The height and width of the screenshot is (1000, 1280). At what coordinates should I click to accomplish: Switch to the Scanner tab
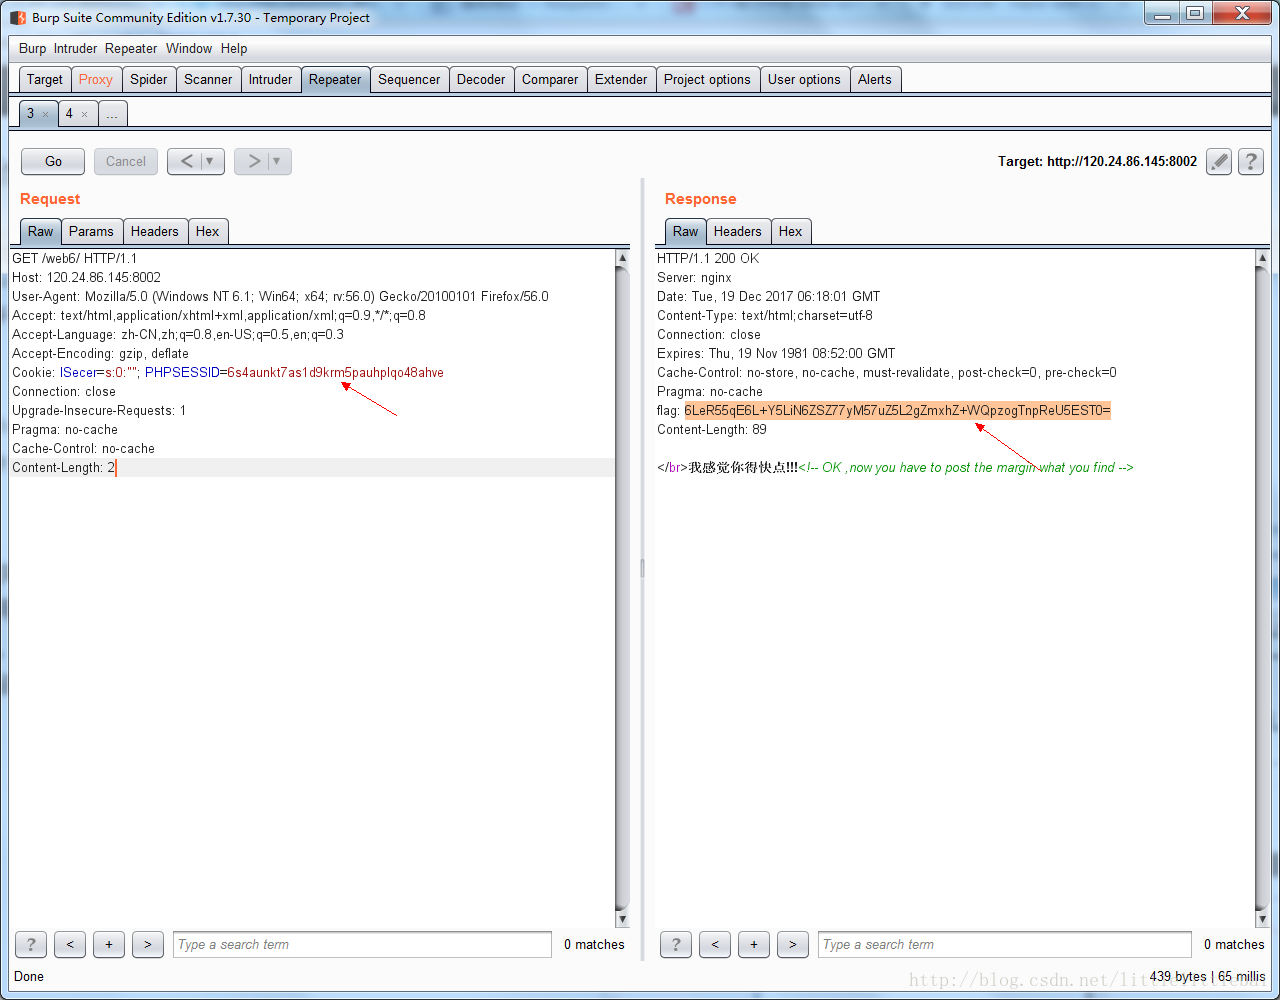click(x=208, y=79)
